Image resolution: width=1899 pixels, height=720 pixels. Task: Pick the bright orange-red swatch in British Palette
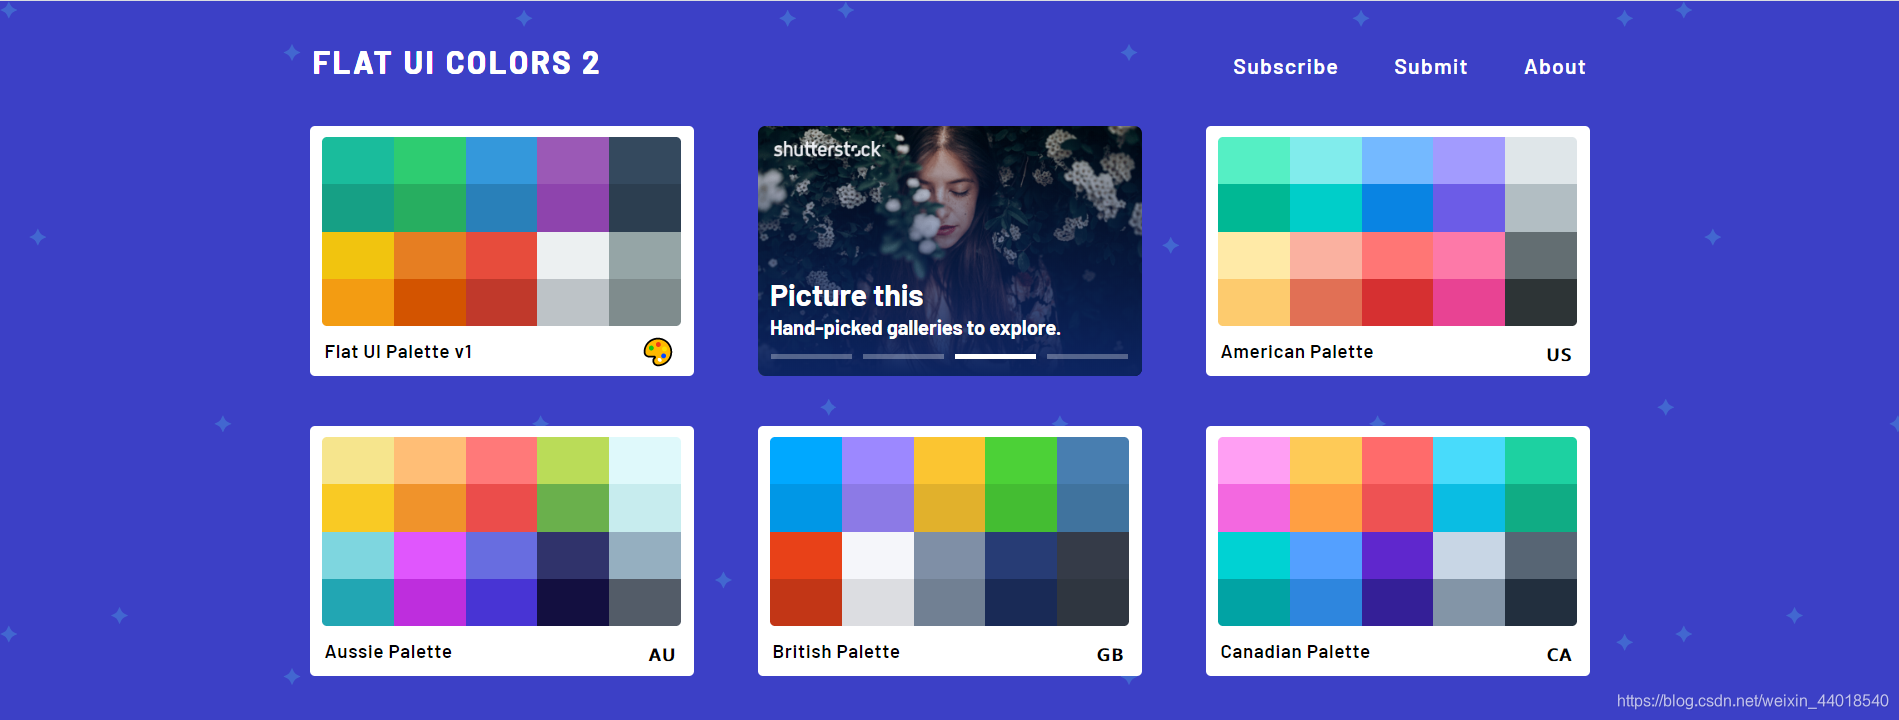coord(806,556)
